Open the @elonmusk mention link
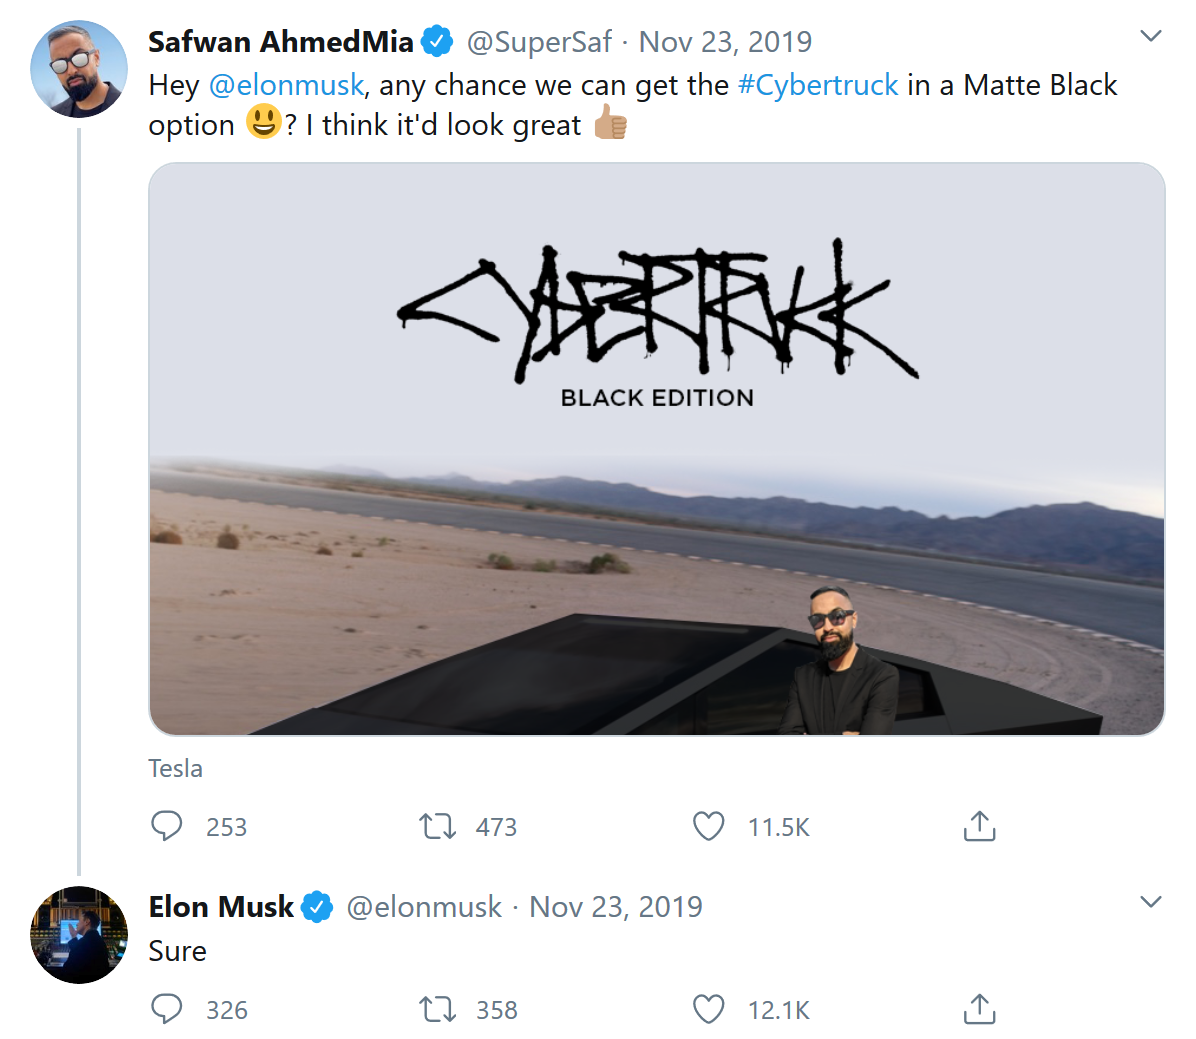 click(286, 86)
